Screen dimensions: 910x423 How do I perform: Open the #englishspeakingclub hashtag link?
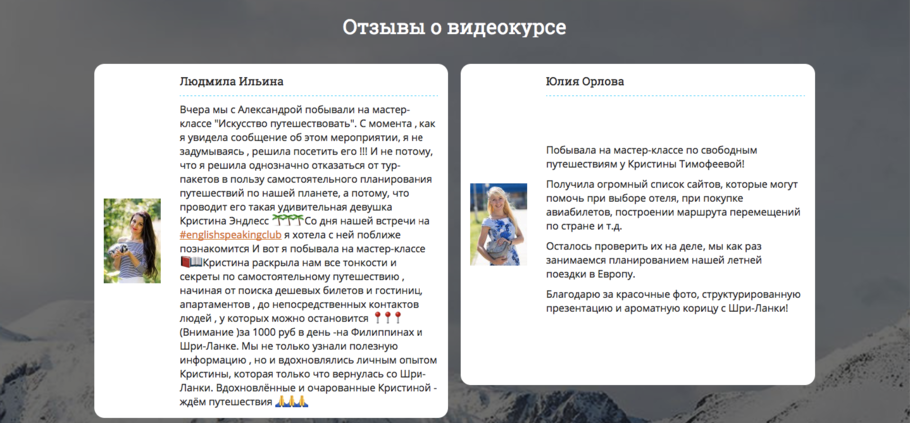[231, 235]
